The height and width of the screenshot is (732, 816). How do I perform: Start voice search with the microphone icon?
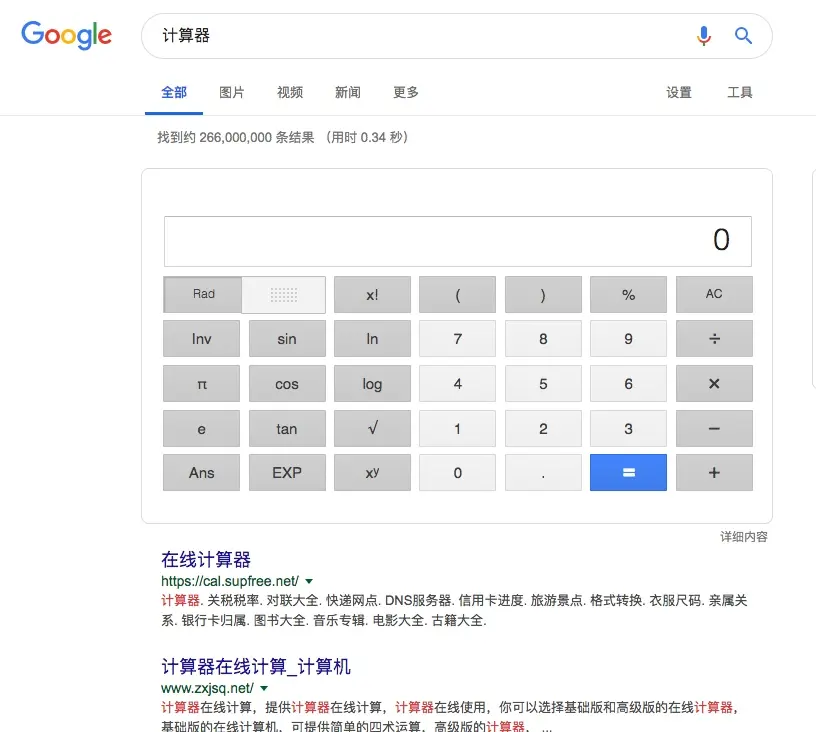point(704,35)
